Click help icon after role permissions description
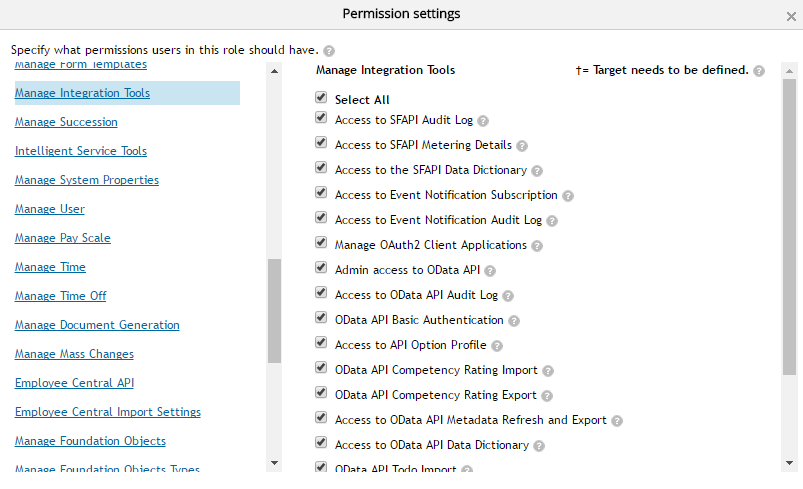Screen dimensions: 803x489 pyautogui.click(x=329, y=50)
